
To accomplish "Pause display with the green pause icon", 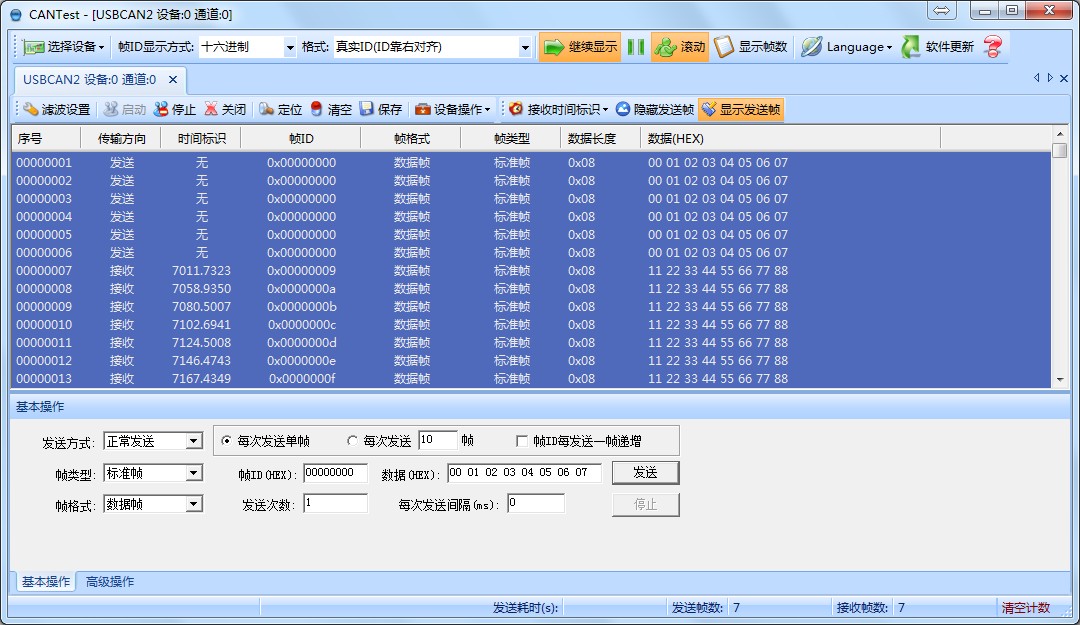I will pyautogui.click(x=635, y=46).
